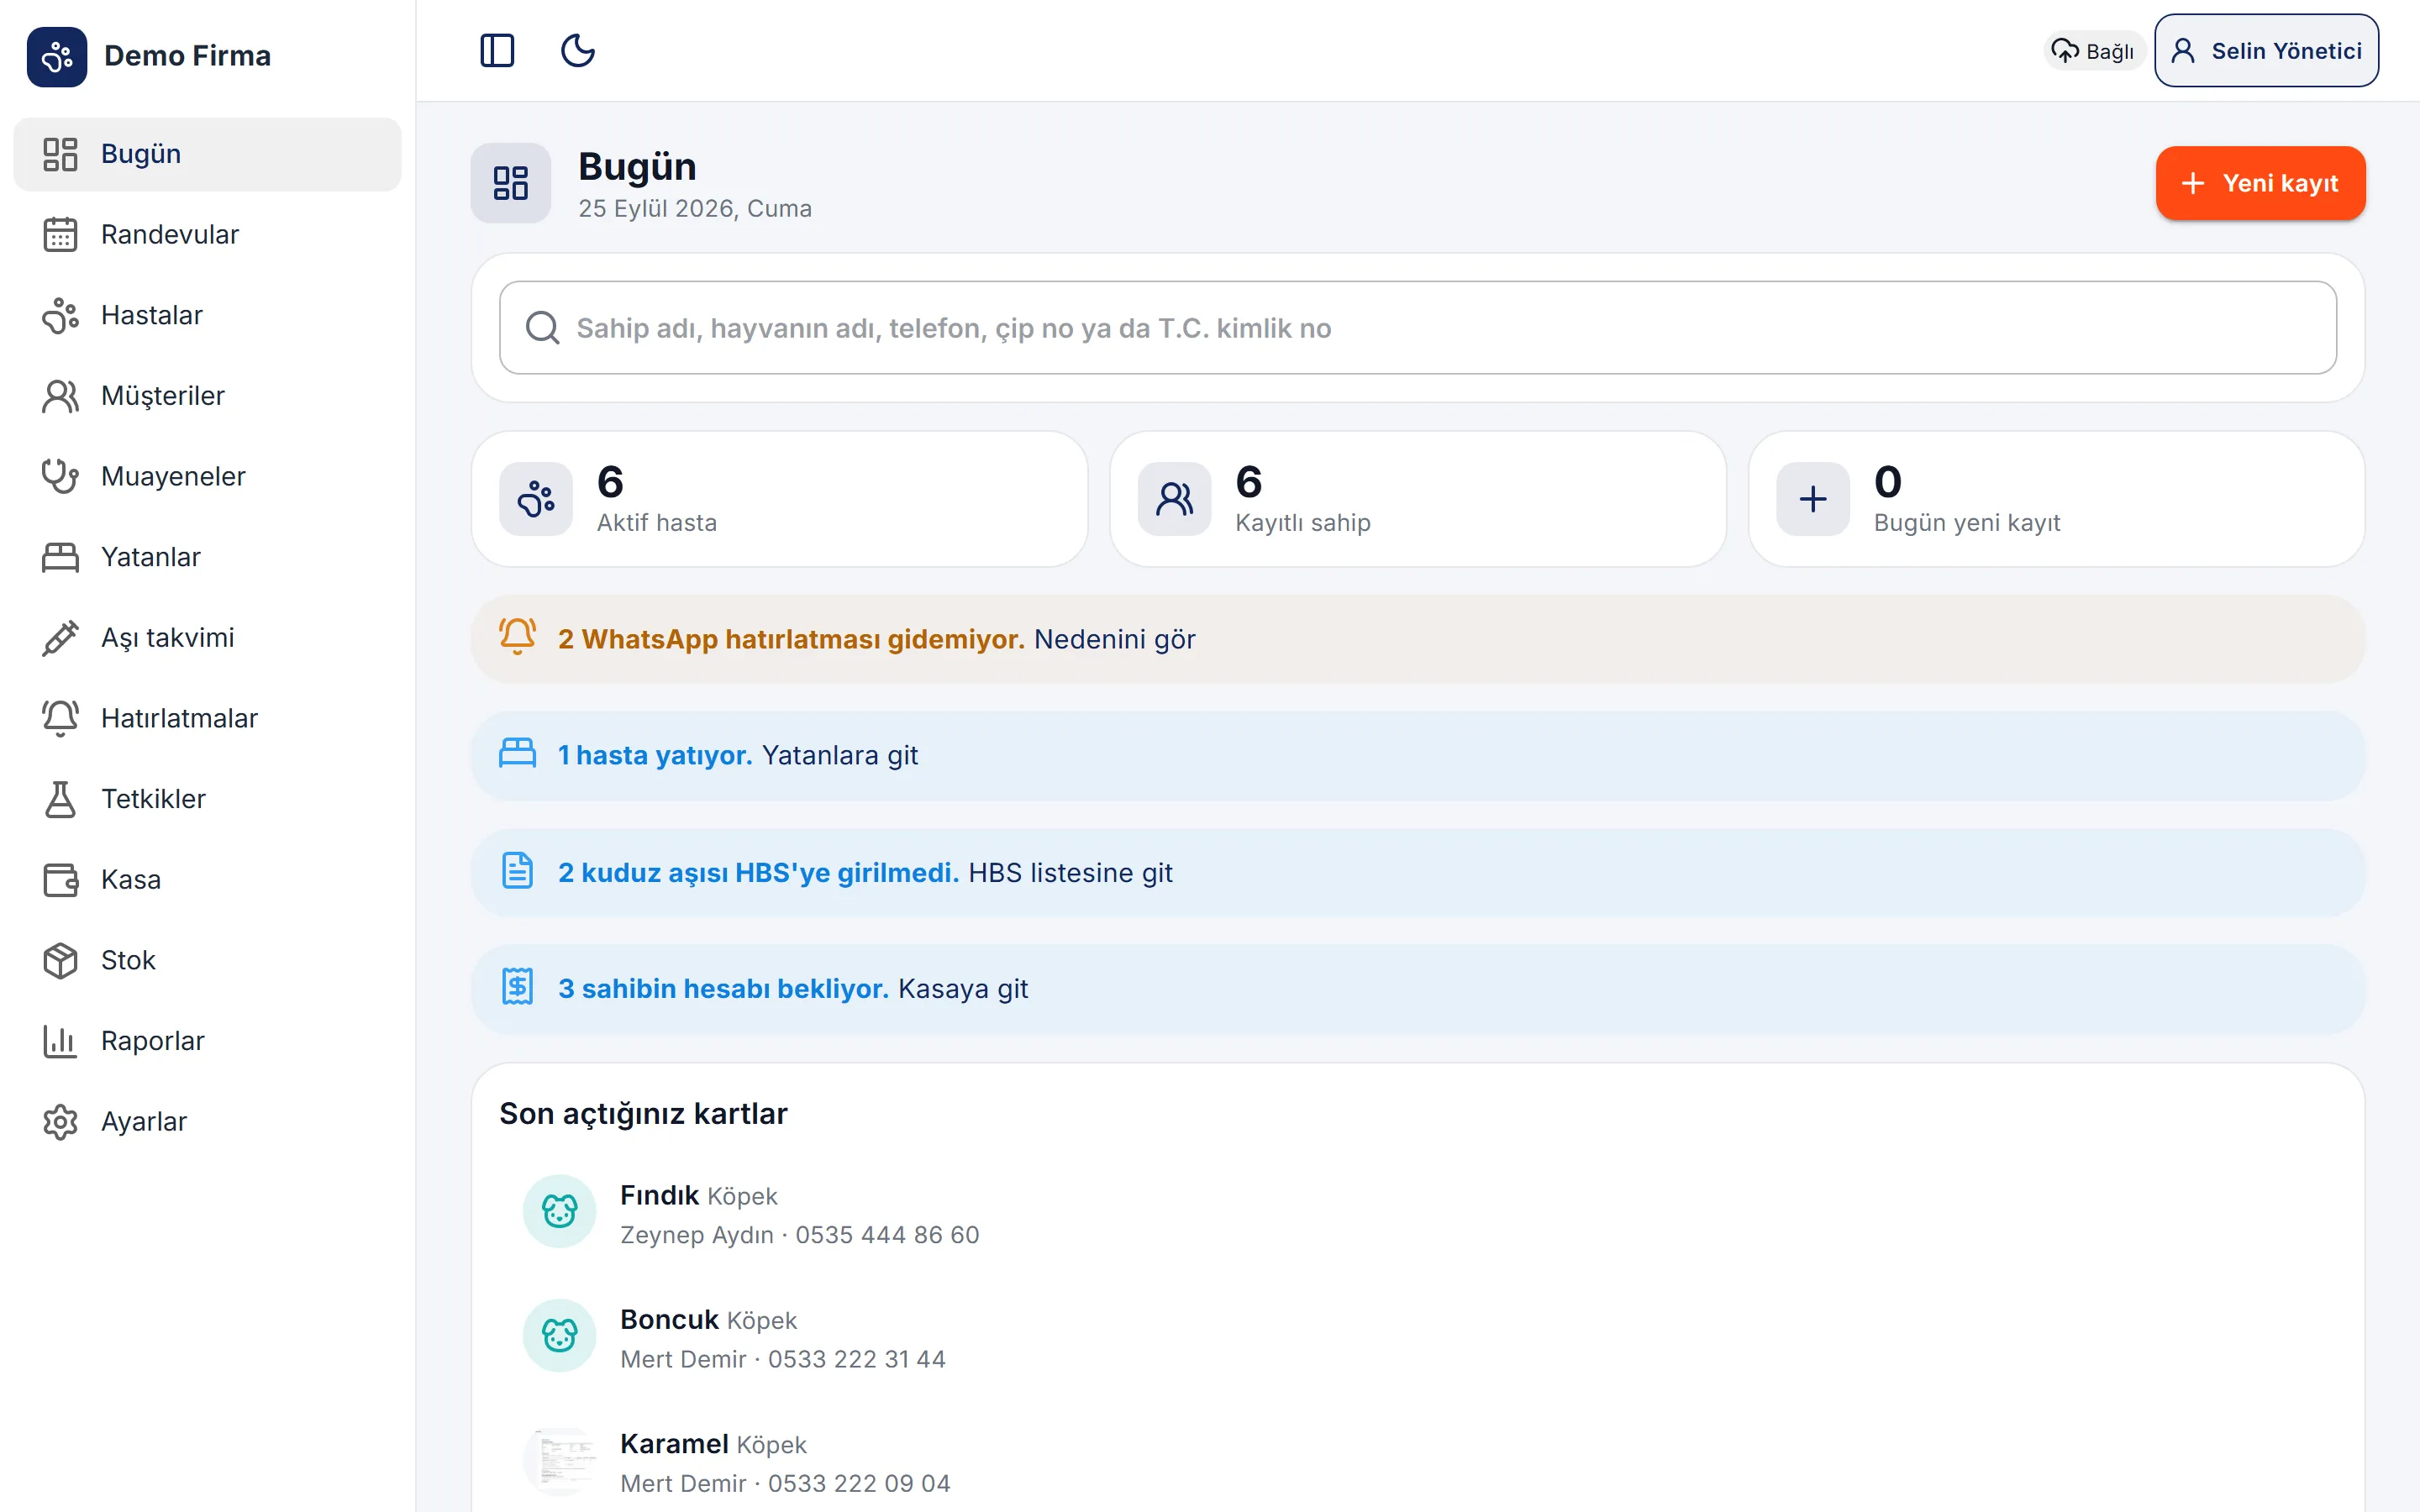Open the Aktif hasta stat card
2420x1512 pixels.
click(x=780, y=499)
